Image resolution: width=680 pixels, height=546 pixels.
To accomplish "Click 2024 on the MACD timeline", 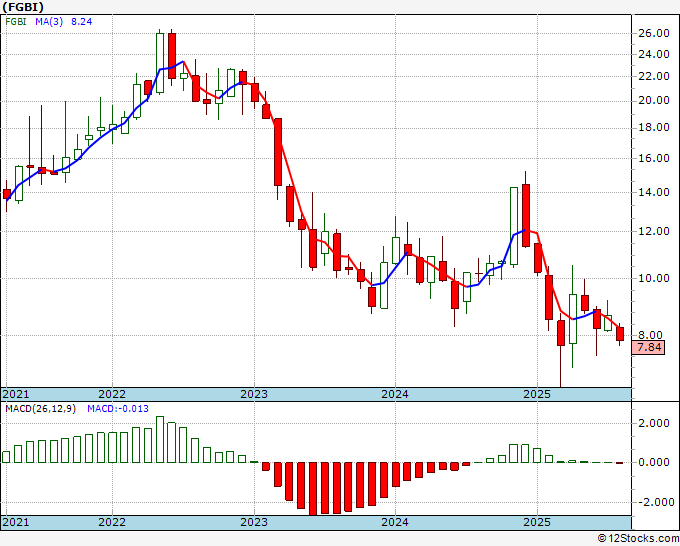I will point(395,522).
